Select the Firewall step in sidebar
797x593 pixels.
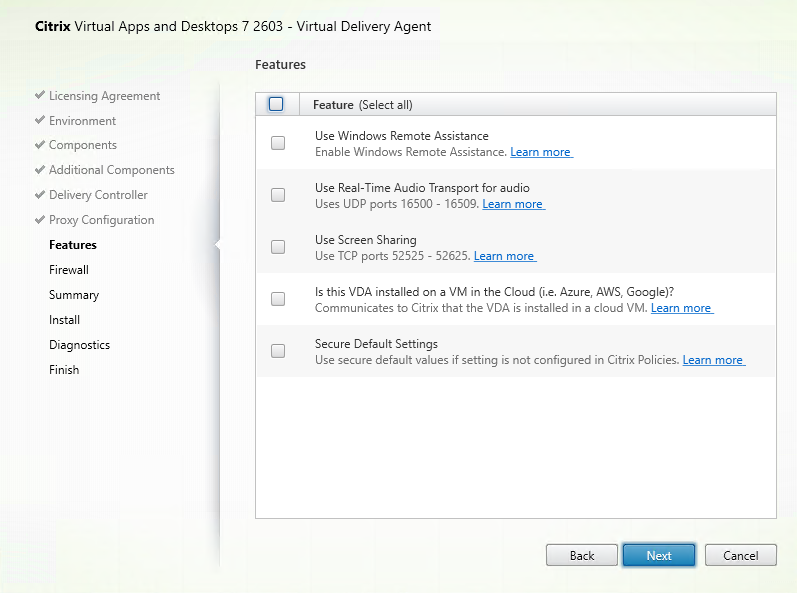point(69,270)
